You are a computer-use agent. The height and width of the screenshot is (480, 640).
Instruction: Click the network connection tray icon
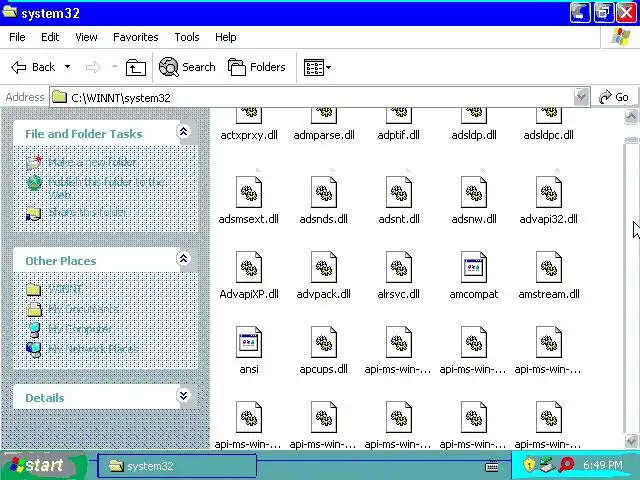click(x=547, y=464)
